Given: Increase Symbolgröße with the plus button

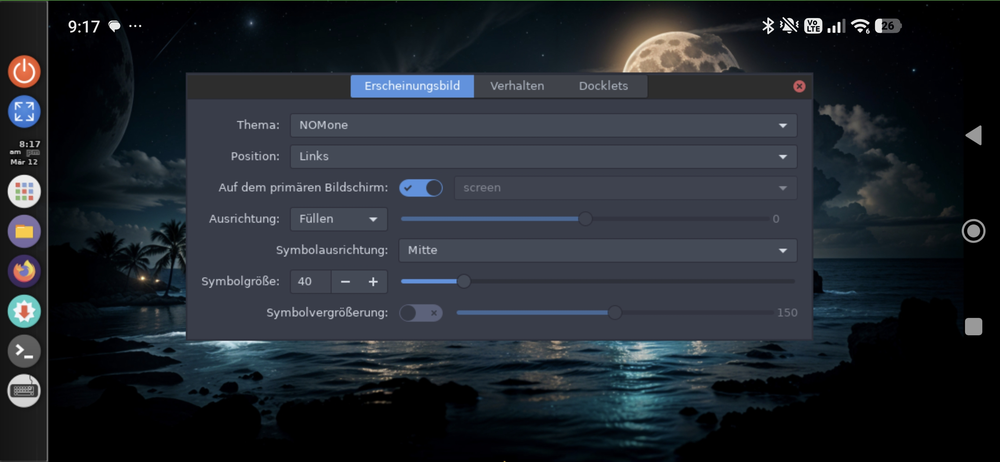Looking at the screenshot, I should (372, 282).
